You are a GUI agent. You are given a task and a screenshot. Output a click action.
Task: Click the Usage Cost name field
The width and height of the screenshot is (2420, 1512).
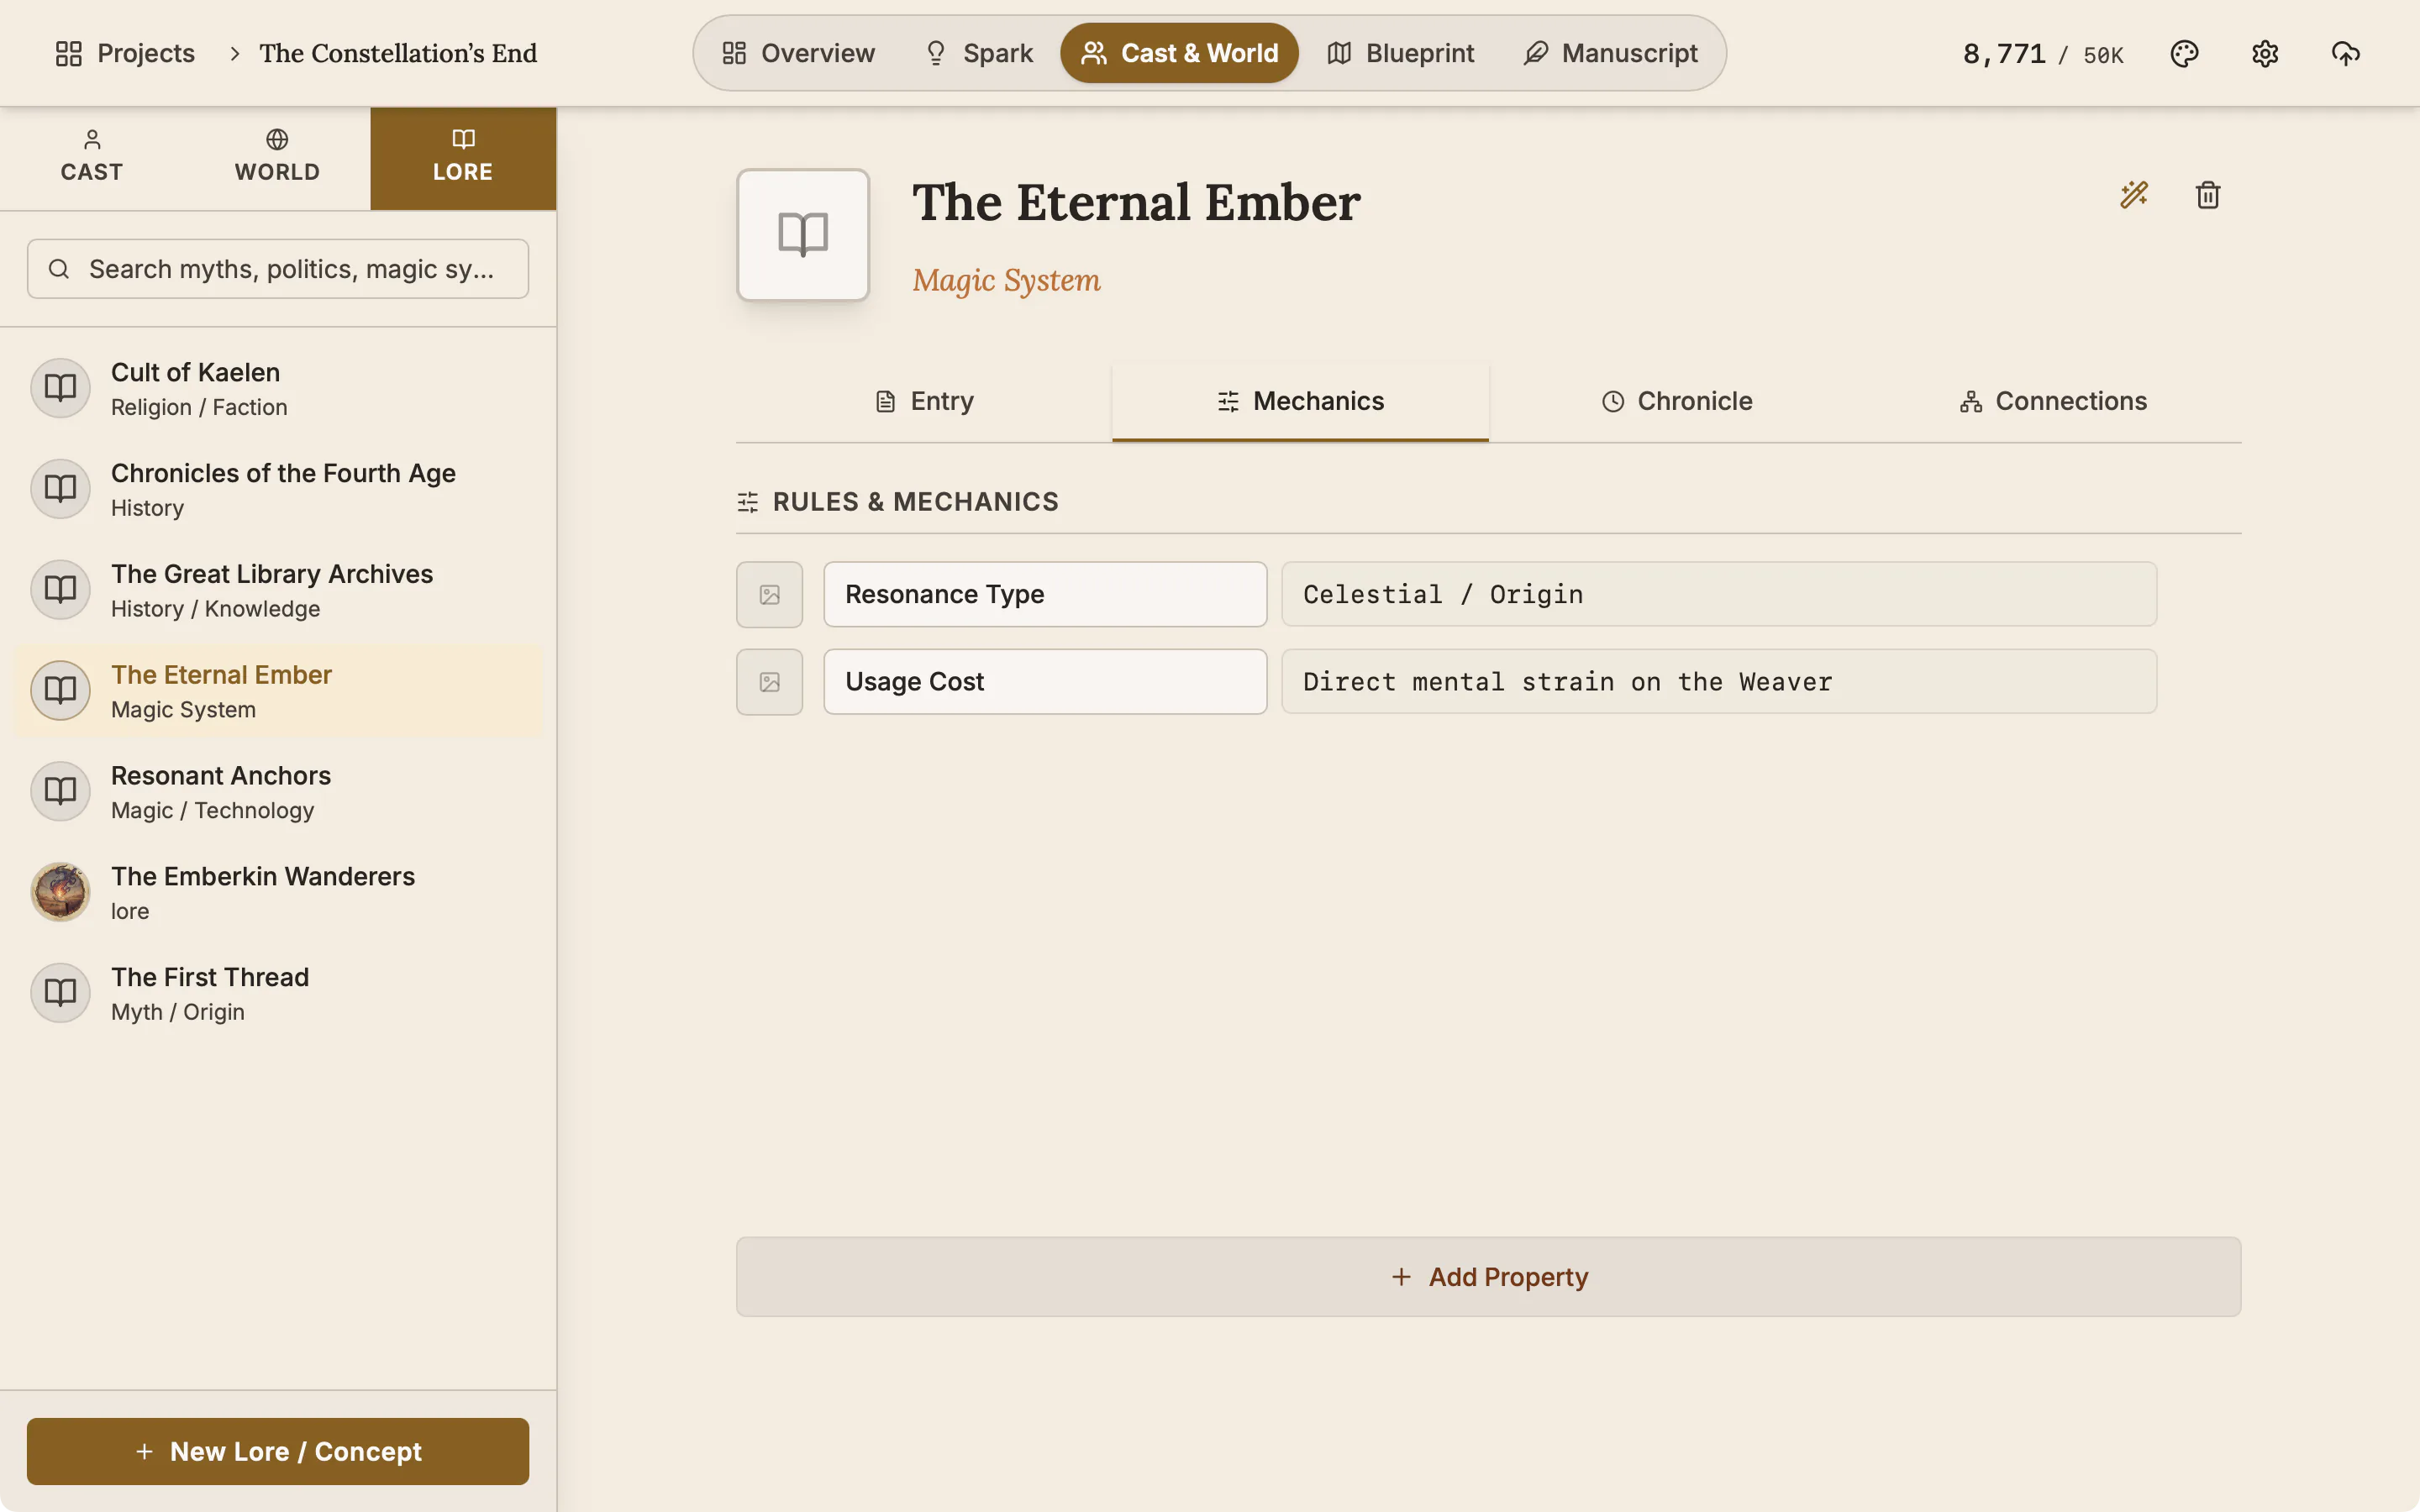pos(1045,682)
